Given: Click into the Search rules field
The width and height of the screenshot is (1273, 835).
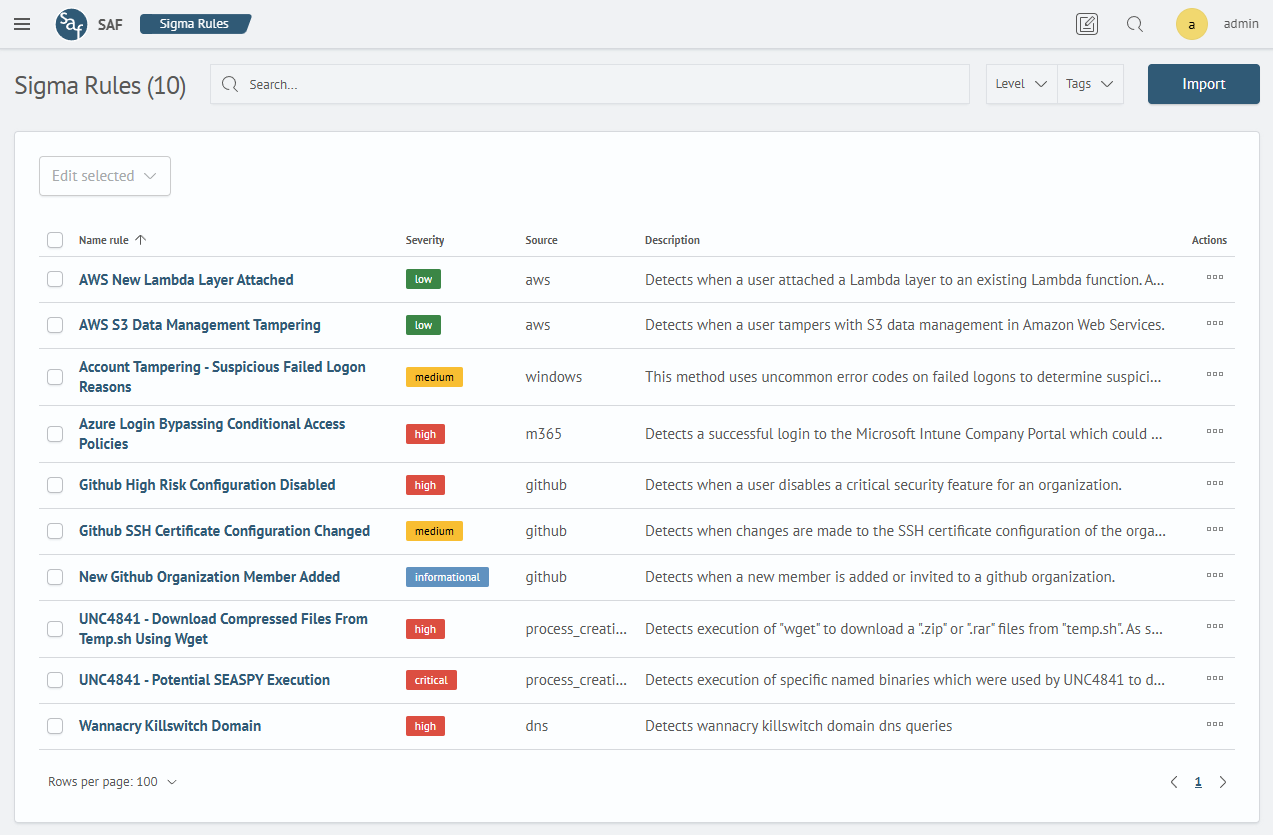Looking at the screenshot, I should pos(590,84).
